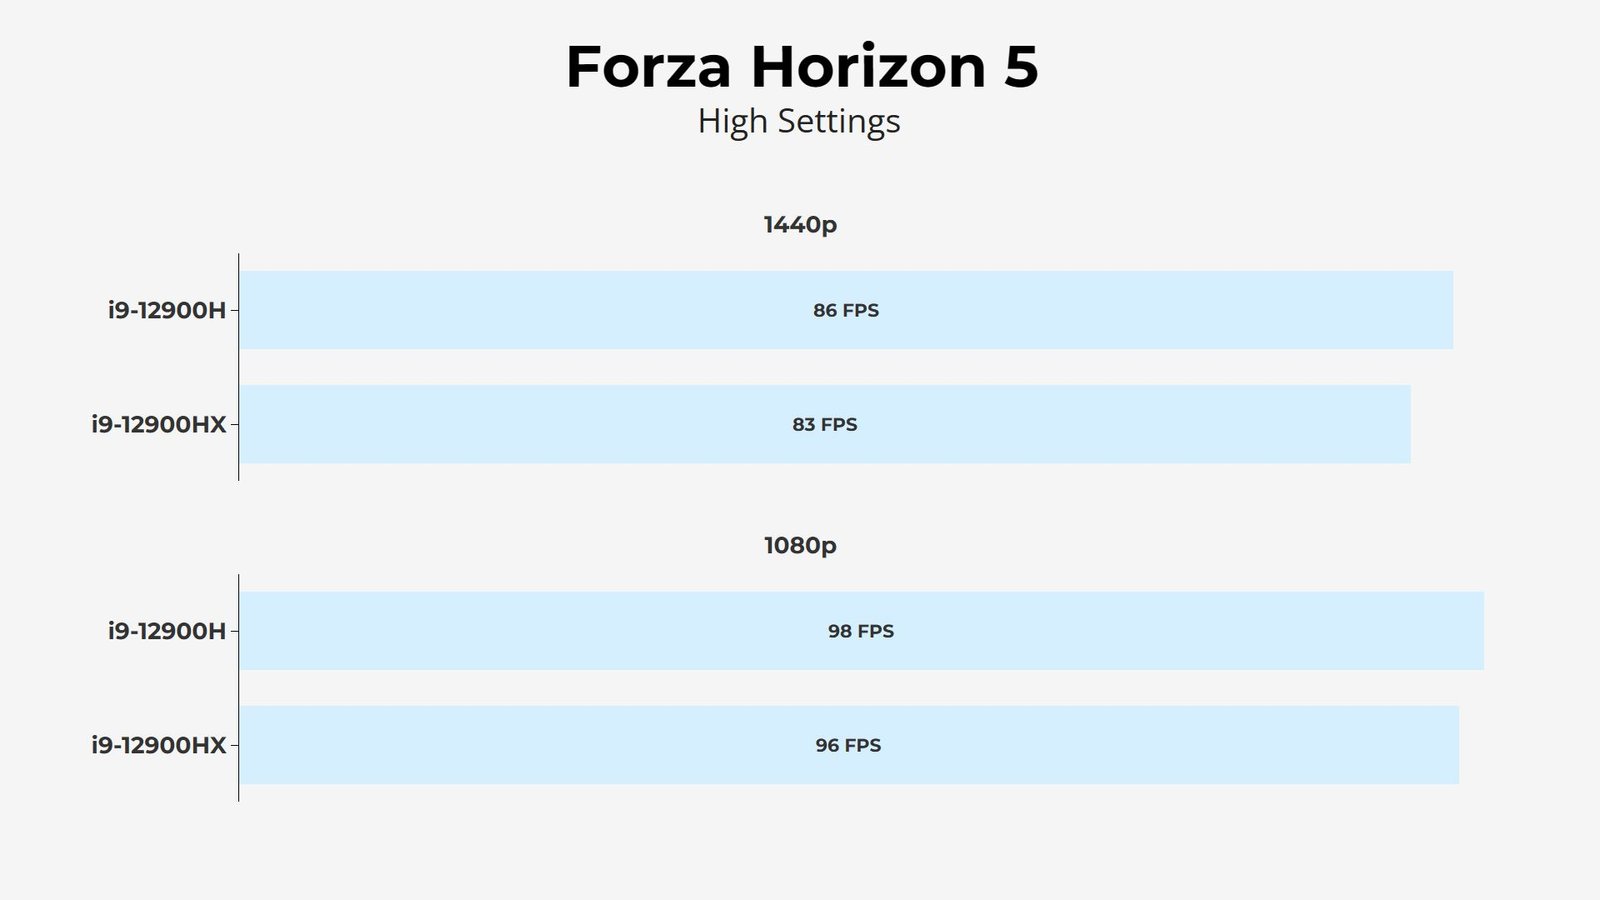Click the 1080p section heading

pos(800,545)
